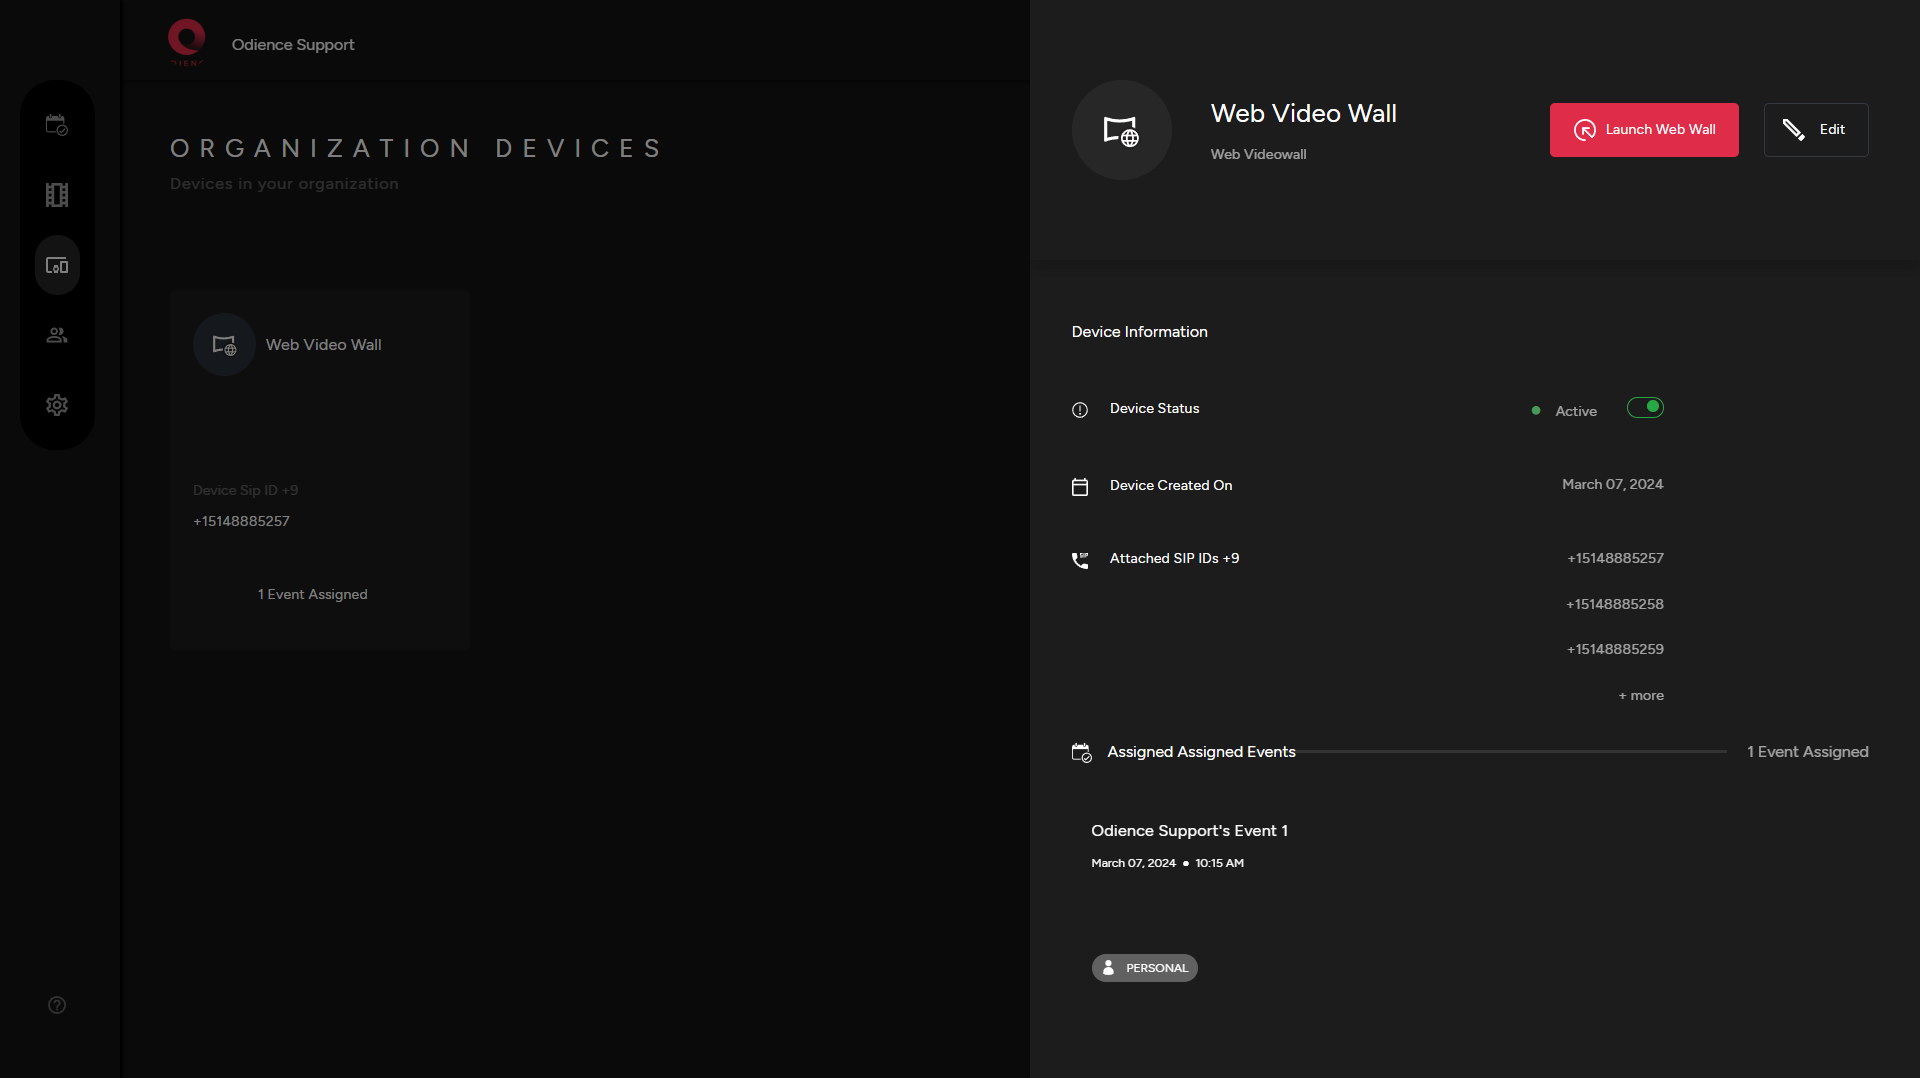
Task: Open Odience Support's Event 1
Action: pyautogui.click(x=1188, y=830)
